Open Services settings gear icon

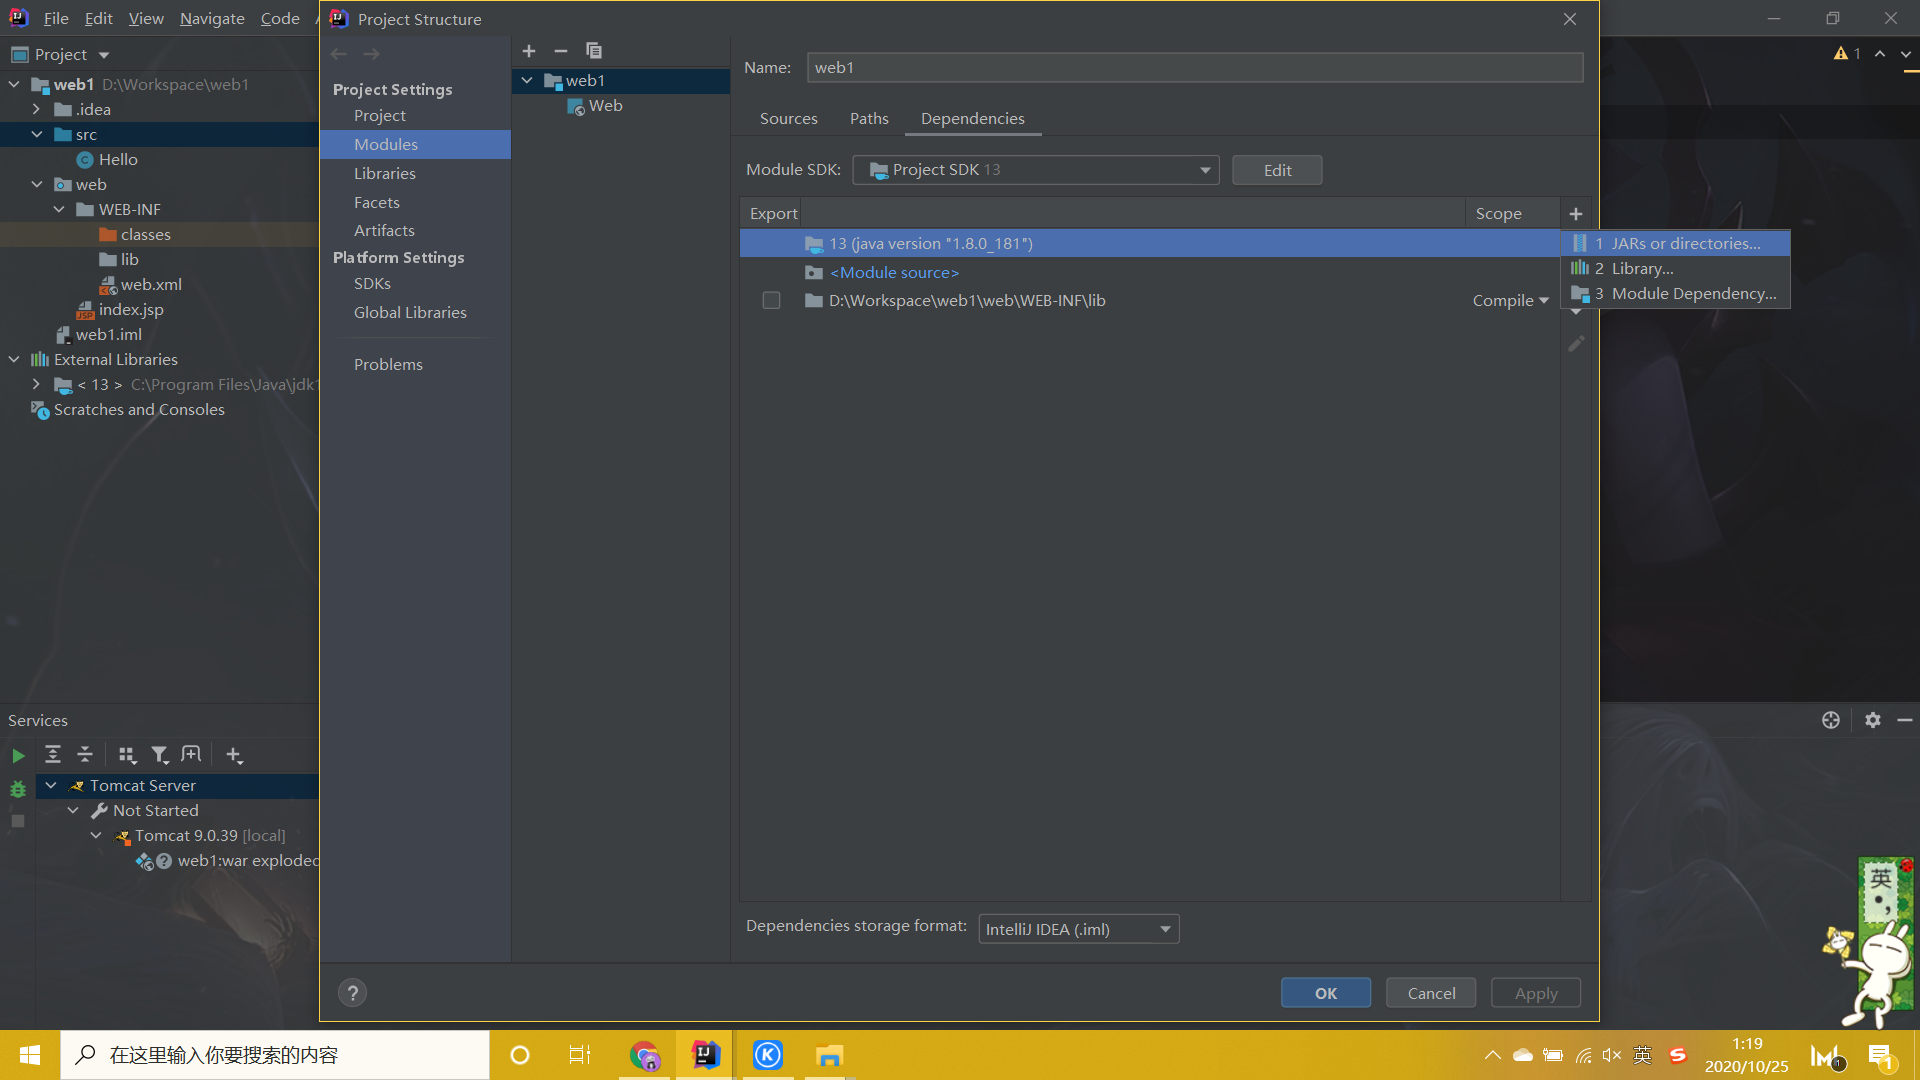[x=1873, y=720]
